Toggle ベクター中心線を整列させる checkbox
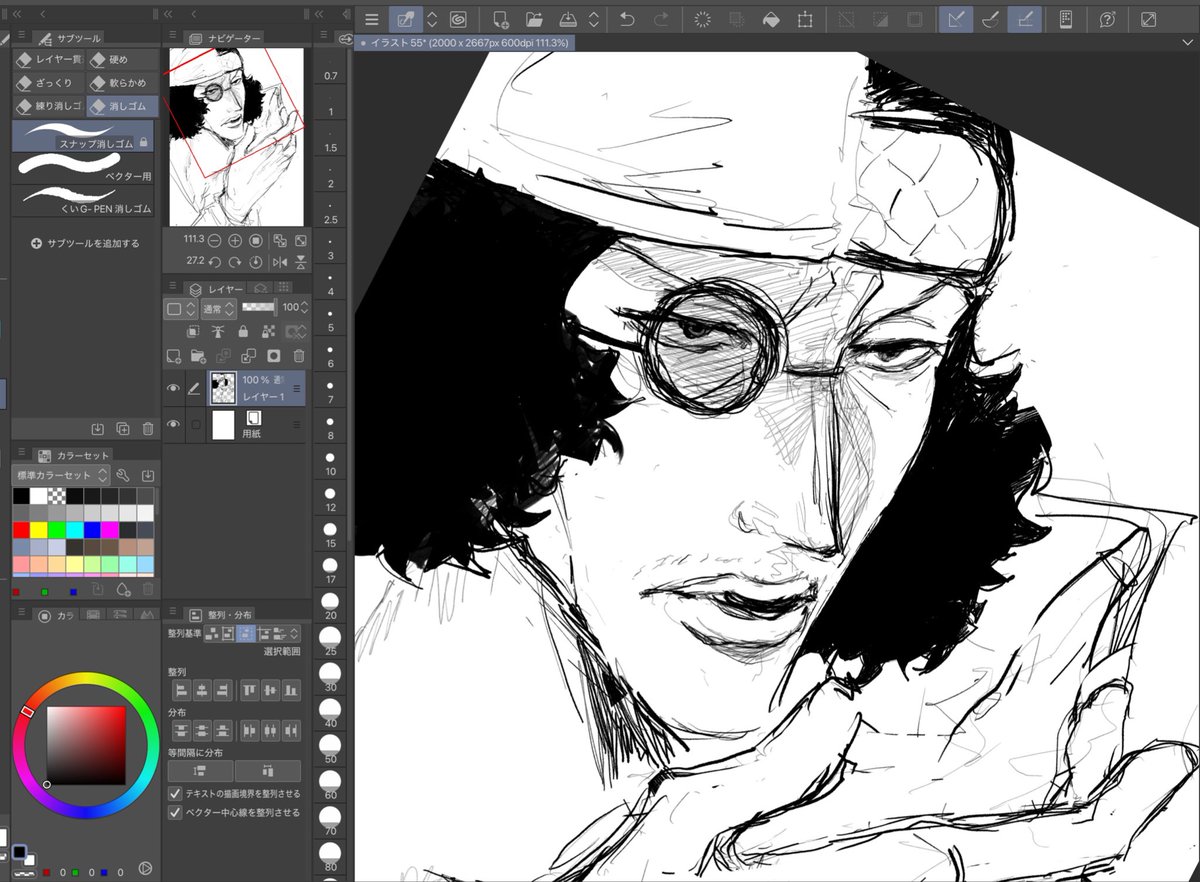The width and height of the screenshot is (1200, 882). pos(175,812)
